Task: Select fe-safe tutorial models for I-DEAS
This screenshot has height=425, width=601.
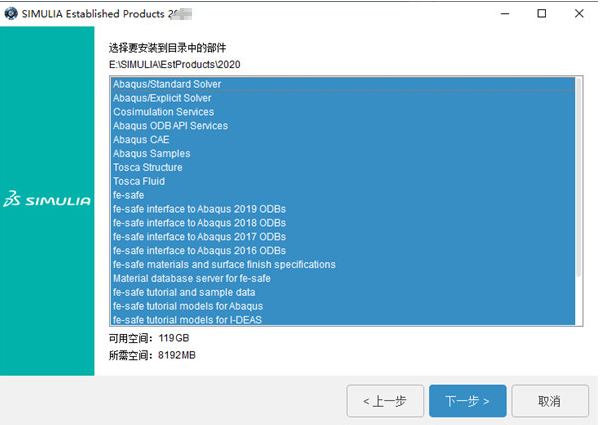Action: pyautogui.click(x=343, y=319)
